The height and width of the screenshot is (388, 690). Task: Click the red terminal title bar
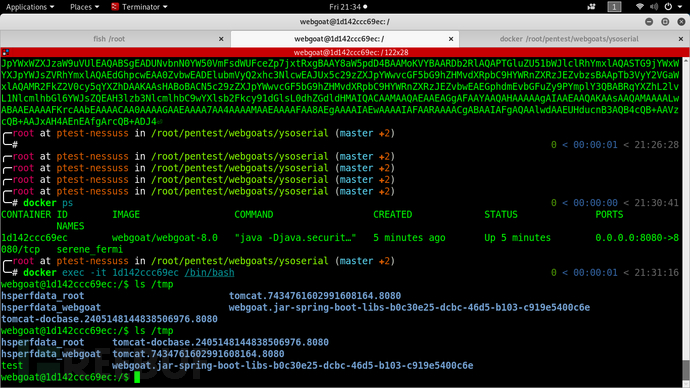click(x=345, y=52)
